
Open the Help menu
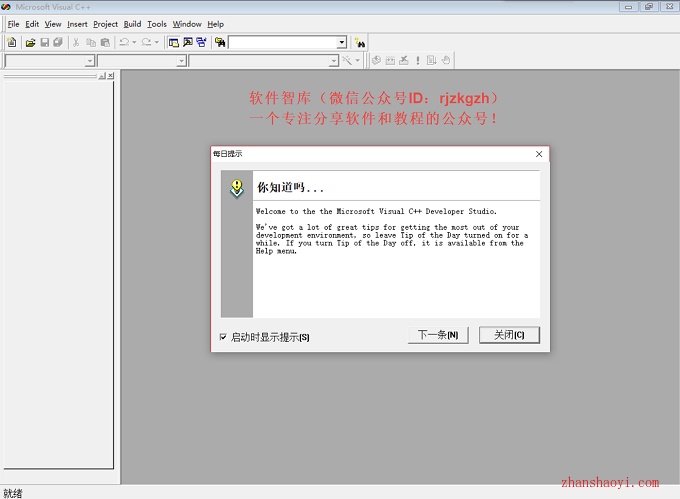pyautogui.click(x=216, y=24)
